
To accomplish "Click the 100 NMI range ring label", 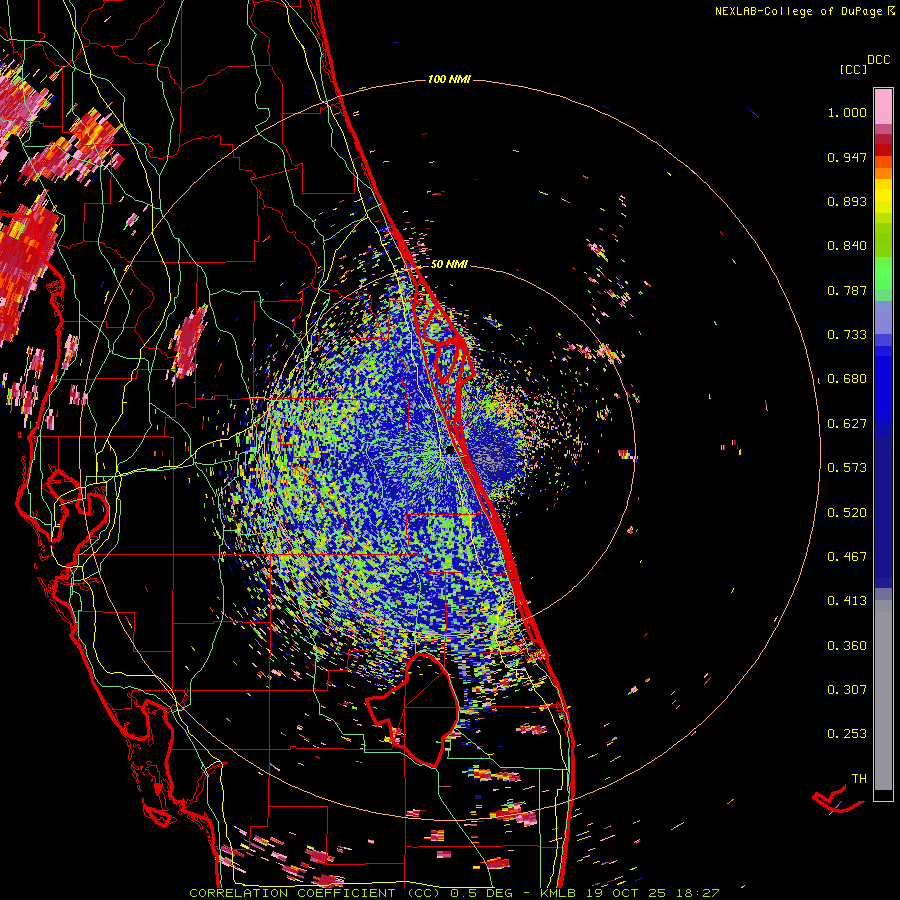I will pos(449,79).
